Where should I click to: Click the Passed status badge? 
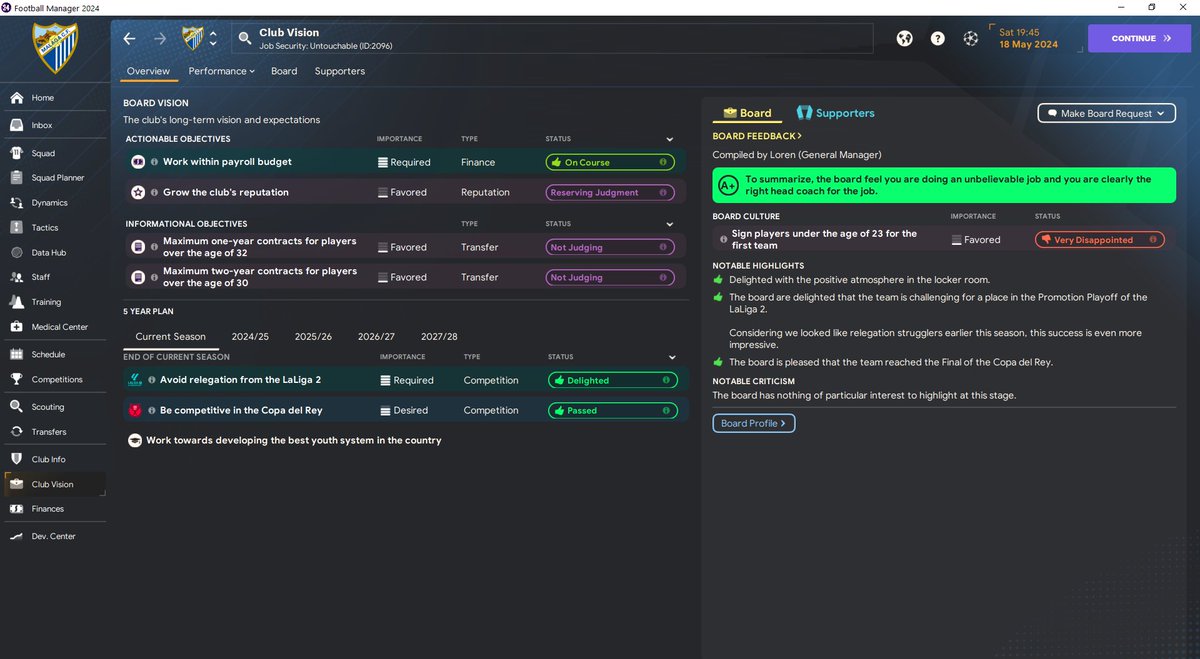[x=613, y=410]
